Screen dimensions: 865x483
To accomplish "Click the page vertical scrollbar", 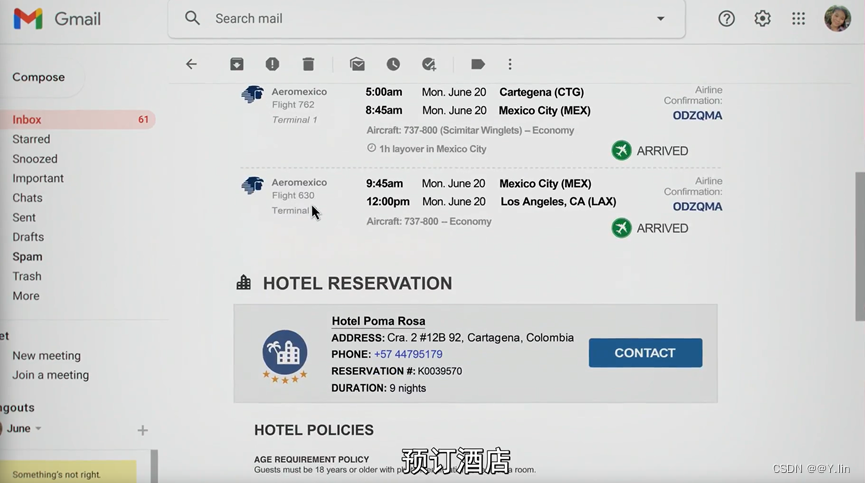I will click(x=859, y=246).
